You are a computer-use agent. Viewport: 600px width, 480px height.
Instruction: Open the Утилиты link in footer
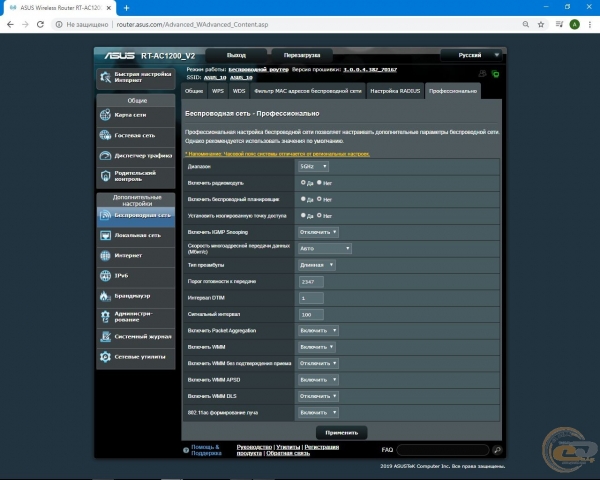coord(288,447)
